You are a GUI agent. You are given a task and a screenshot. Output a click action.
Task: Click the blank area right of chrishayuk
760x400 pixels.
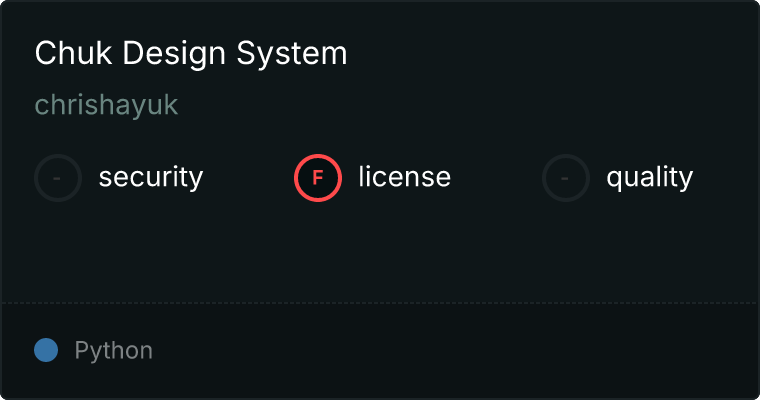(450, 105)
